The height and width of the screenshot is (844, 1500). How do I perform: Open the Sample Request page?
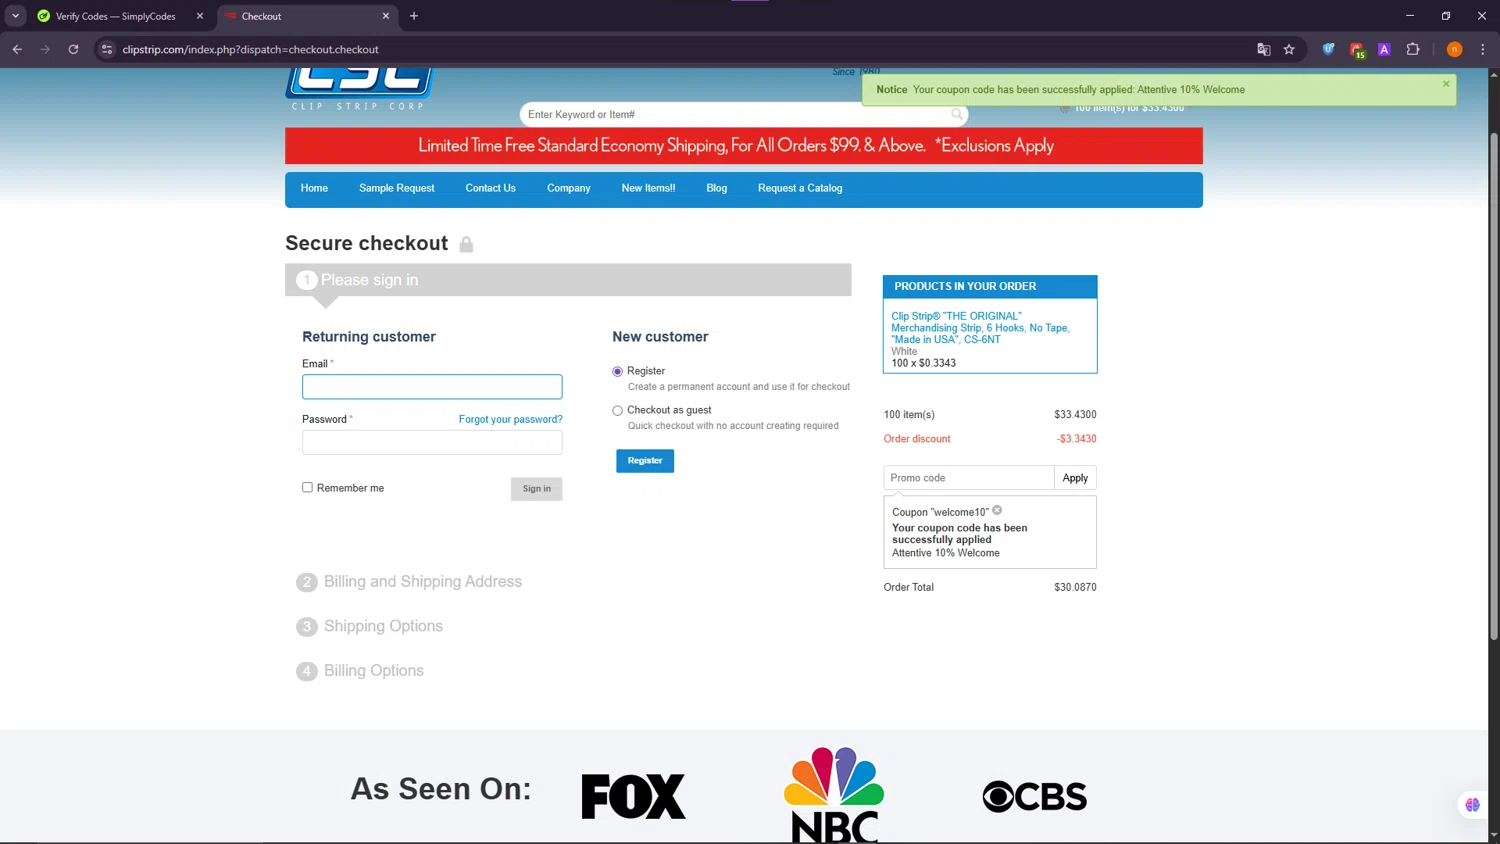click(397, 188)
